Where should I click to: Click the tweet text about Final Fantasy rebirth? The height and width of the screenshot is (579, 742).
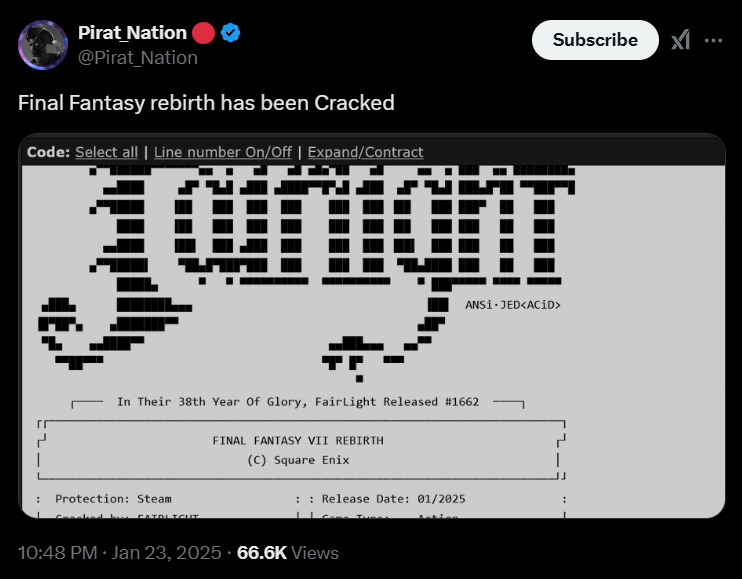coord(206,103)
